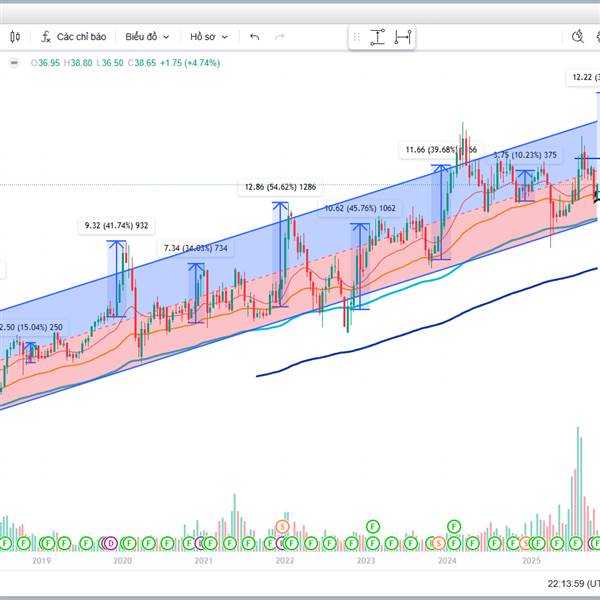This screenshot has height=600, width=600.
Task: Click the change value +1.75 (+4.74%)
Action: [x=190, y=63]
